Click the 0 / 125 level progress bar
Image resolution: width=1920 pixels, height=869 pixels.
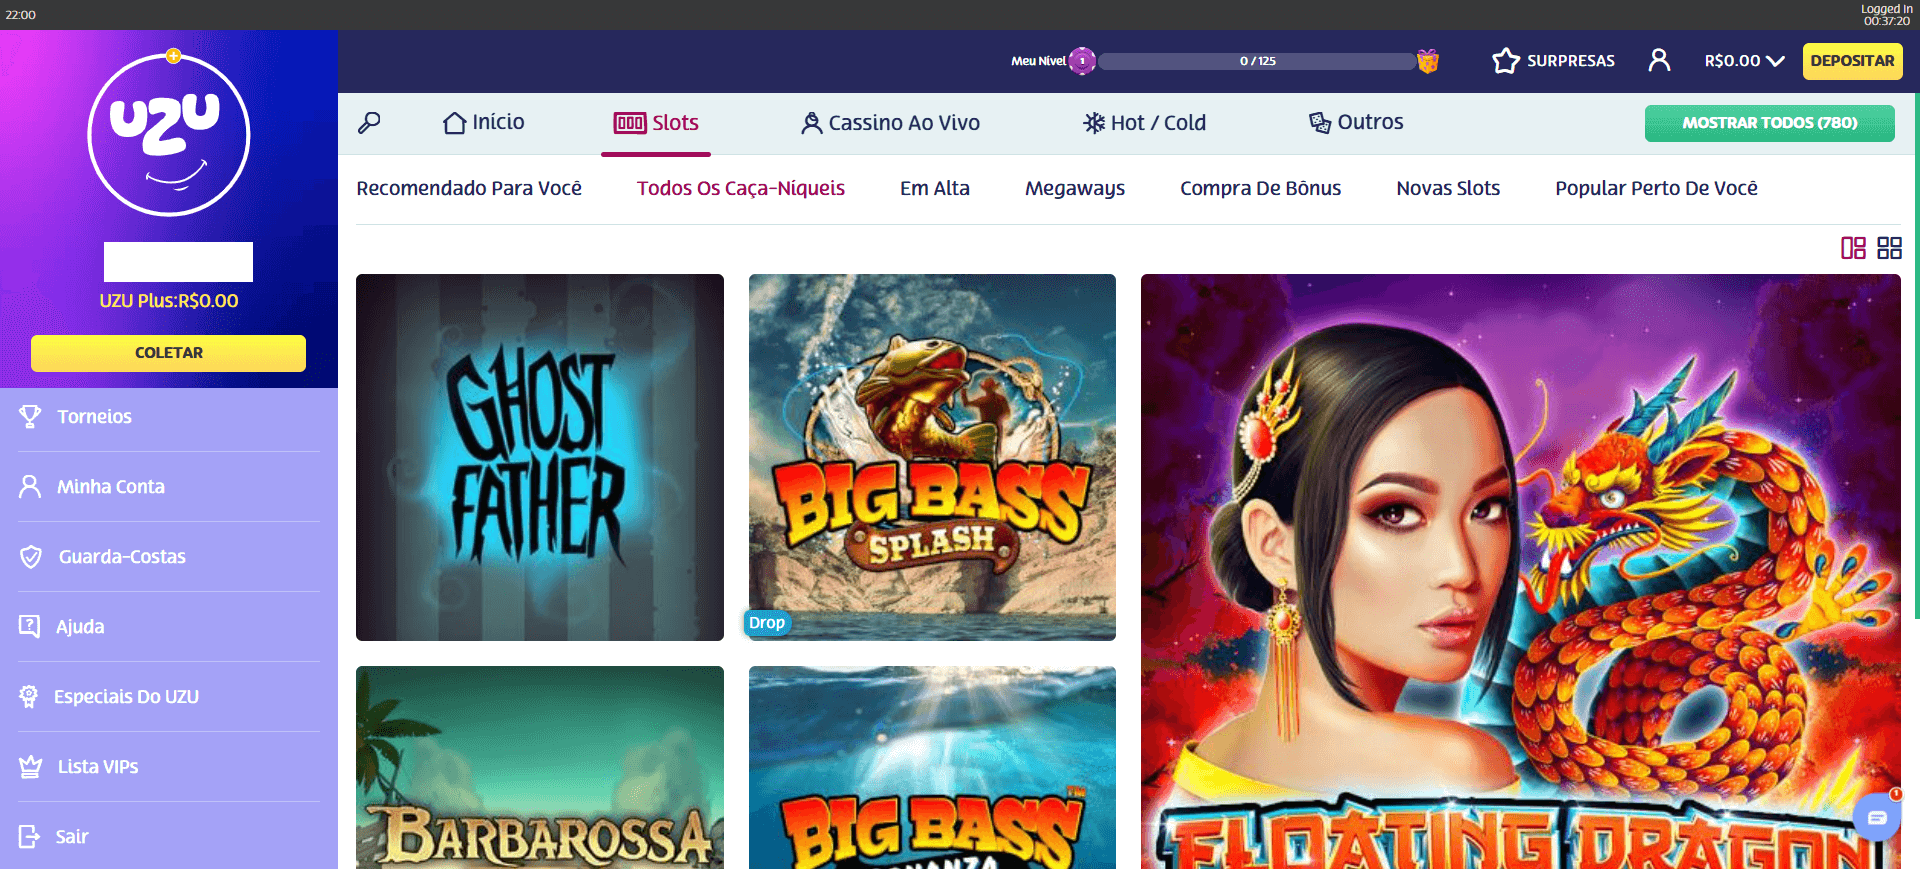pyautogui.click(x=1257, y=61)
